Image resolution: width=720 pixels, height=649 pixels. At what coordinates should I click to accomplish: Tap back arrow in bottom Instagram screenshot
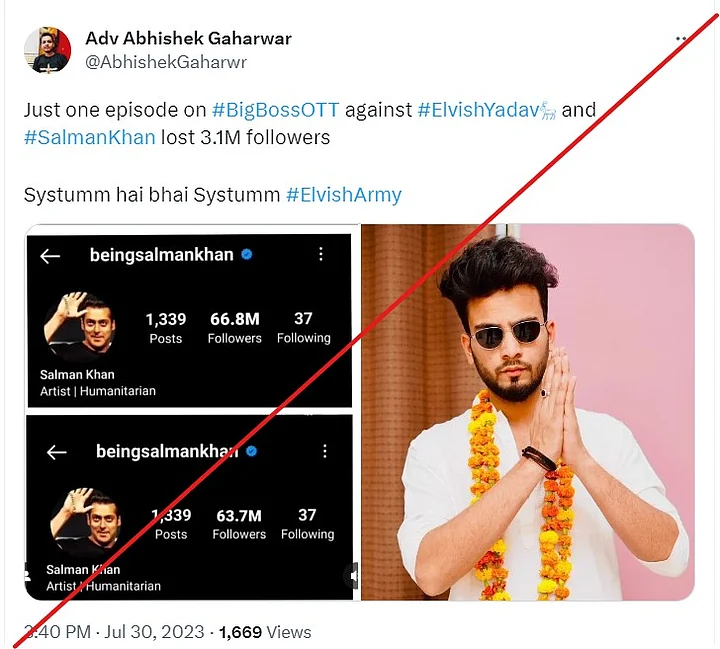coord(56,452)
